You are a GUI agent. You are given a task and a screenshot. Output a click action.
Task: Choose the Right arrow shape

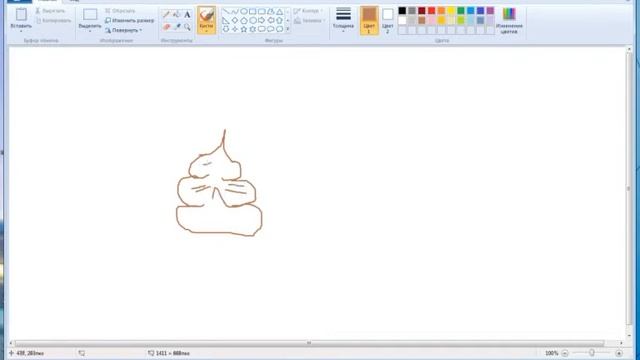click(x=262, y=20)
